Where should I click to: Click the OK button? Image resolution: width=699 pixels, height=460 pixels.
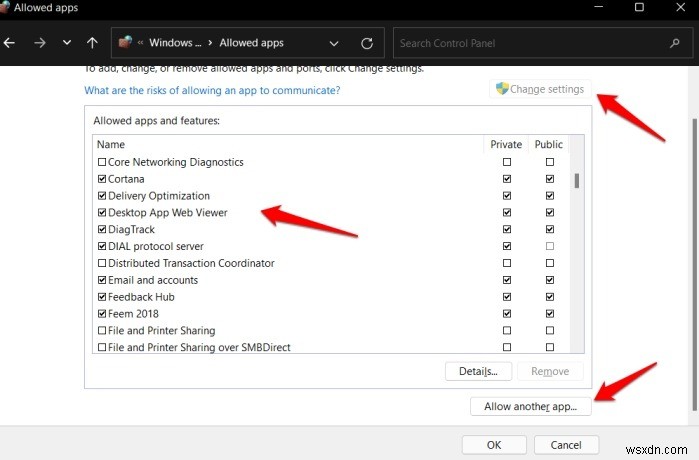point(494,445)
